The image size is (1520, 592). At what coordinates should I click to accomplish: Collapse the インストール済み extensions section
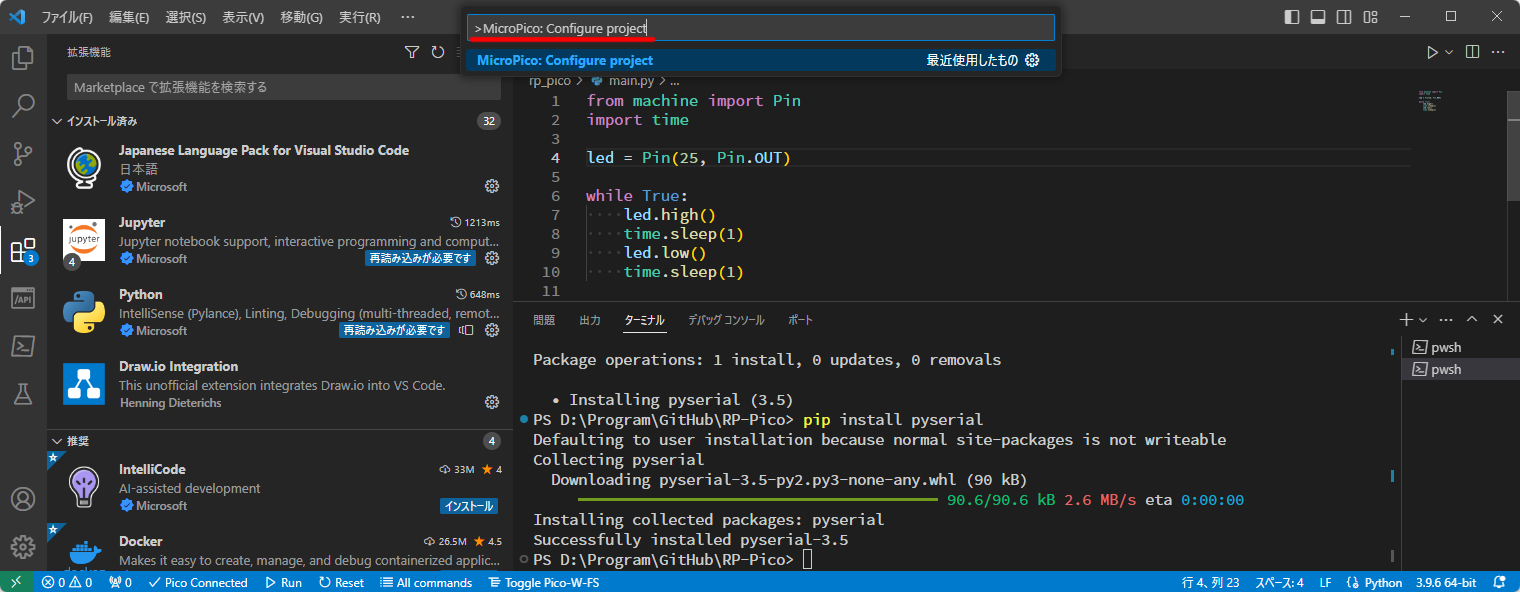click(57, 121)
